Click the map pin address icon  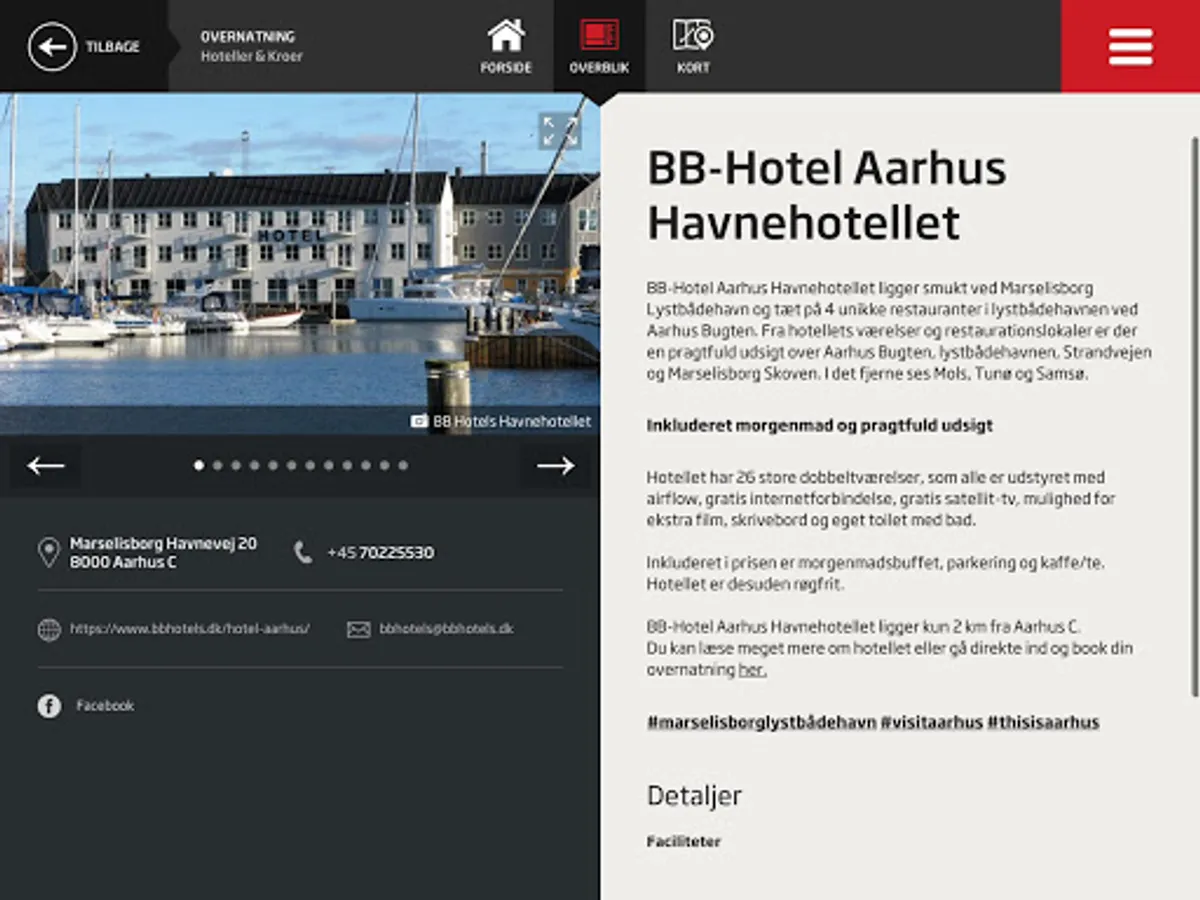point(48,552)
